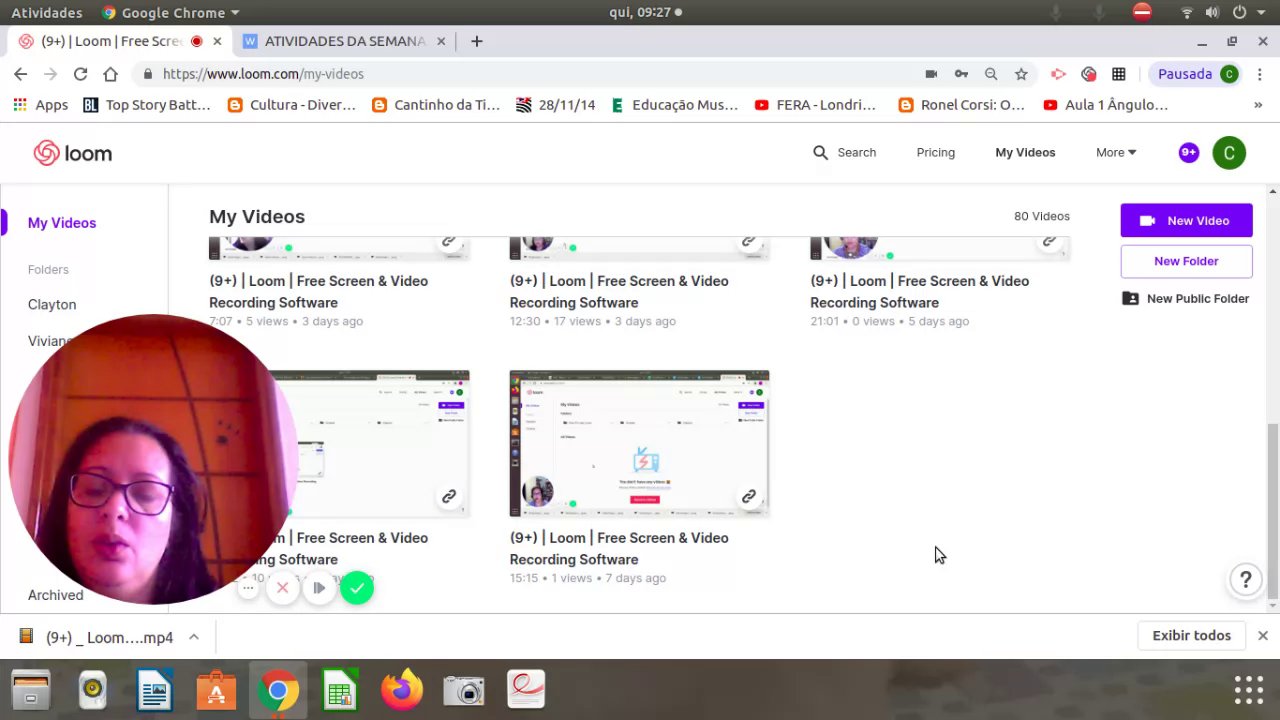Click the Loom logo in the header
Image resolution: width=1280 pixels, height=720 pixels.
point(72,153)
